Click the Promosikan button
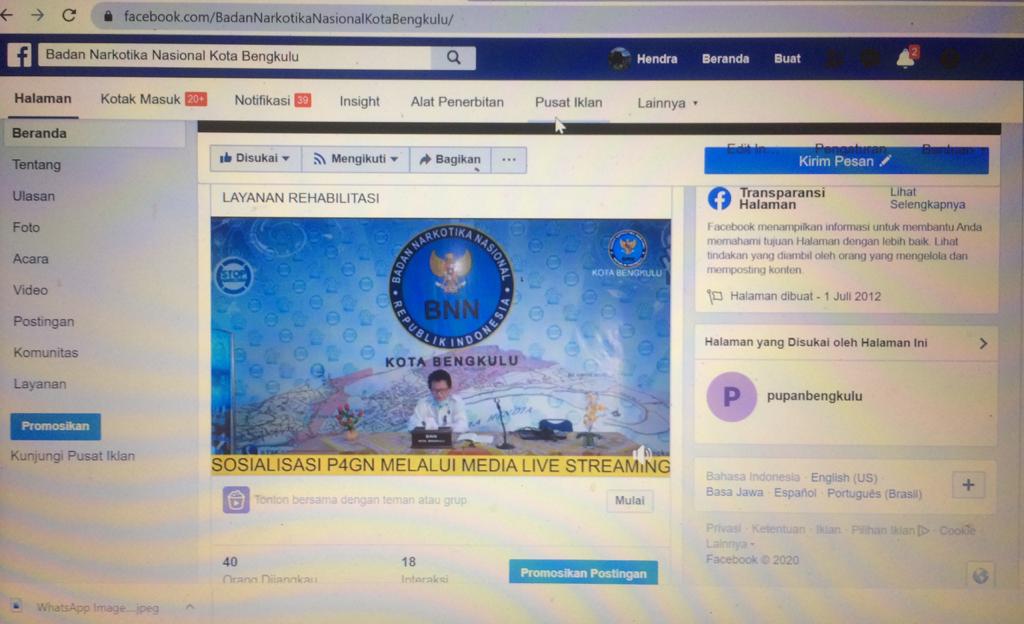The width and height of the screenshot is (1024, 624). [56, 426]
